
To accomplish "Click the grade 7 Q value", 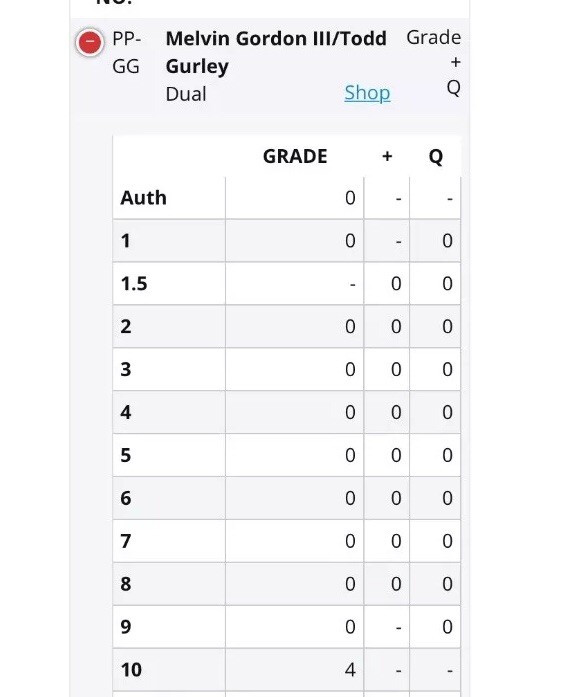I will click(447, 541).
